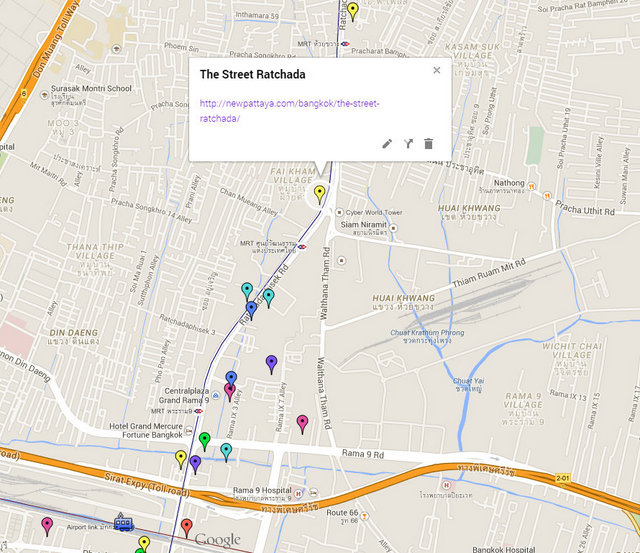The image size is (640, 553).
Task: Click the Pracha Uthit Rd label
Action: tap(584, 209)
